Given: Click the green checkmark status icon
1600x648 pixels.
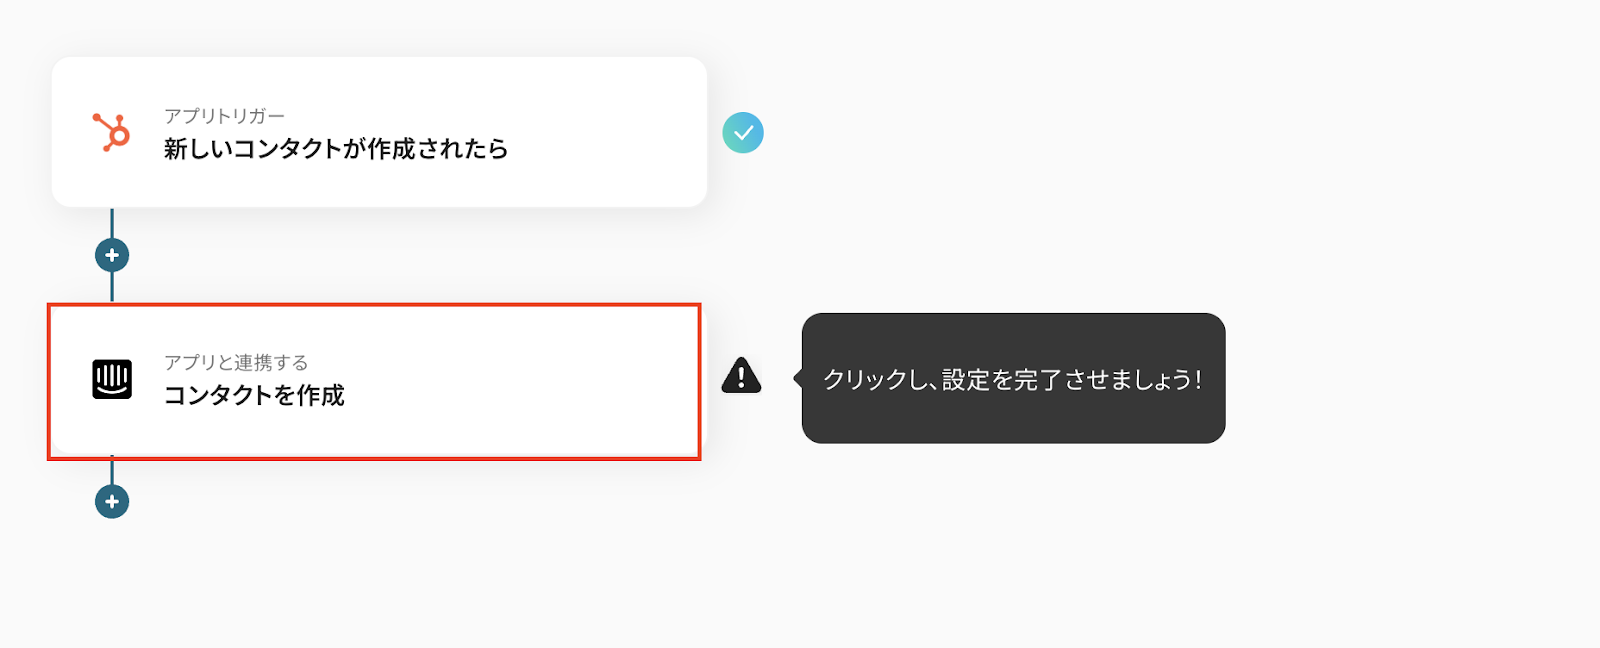Looking at the screenshot, I should click(x=743, y=132).
